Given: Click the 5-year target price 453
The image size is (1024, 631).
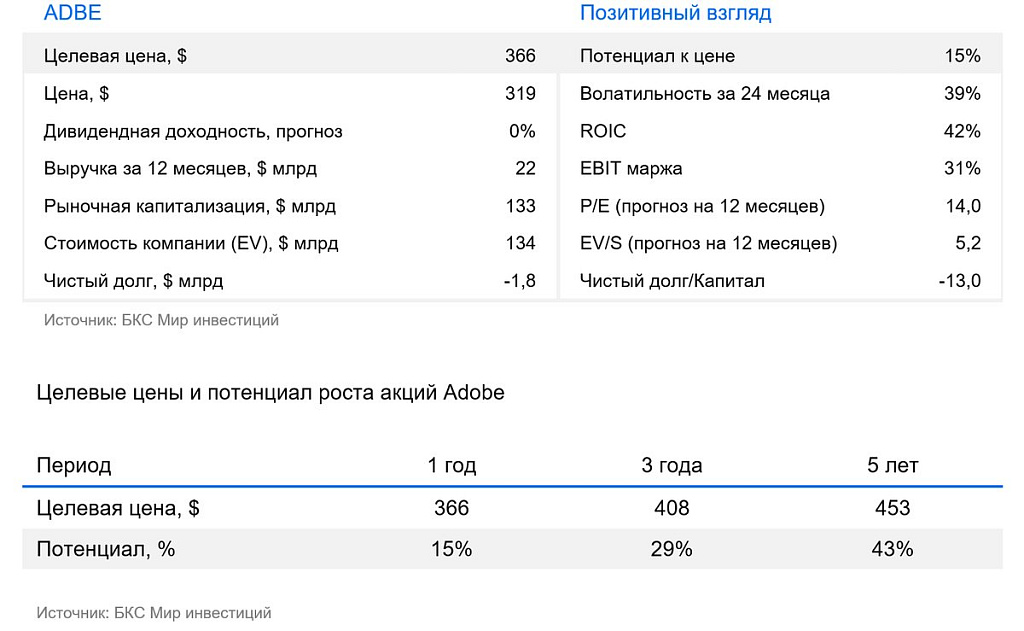Looking at the screenshot, I should [x=892, y=508].
